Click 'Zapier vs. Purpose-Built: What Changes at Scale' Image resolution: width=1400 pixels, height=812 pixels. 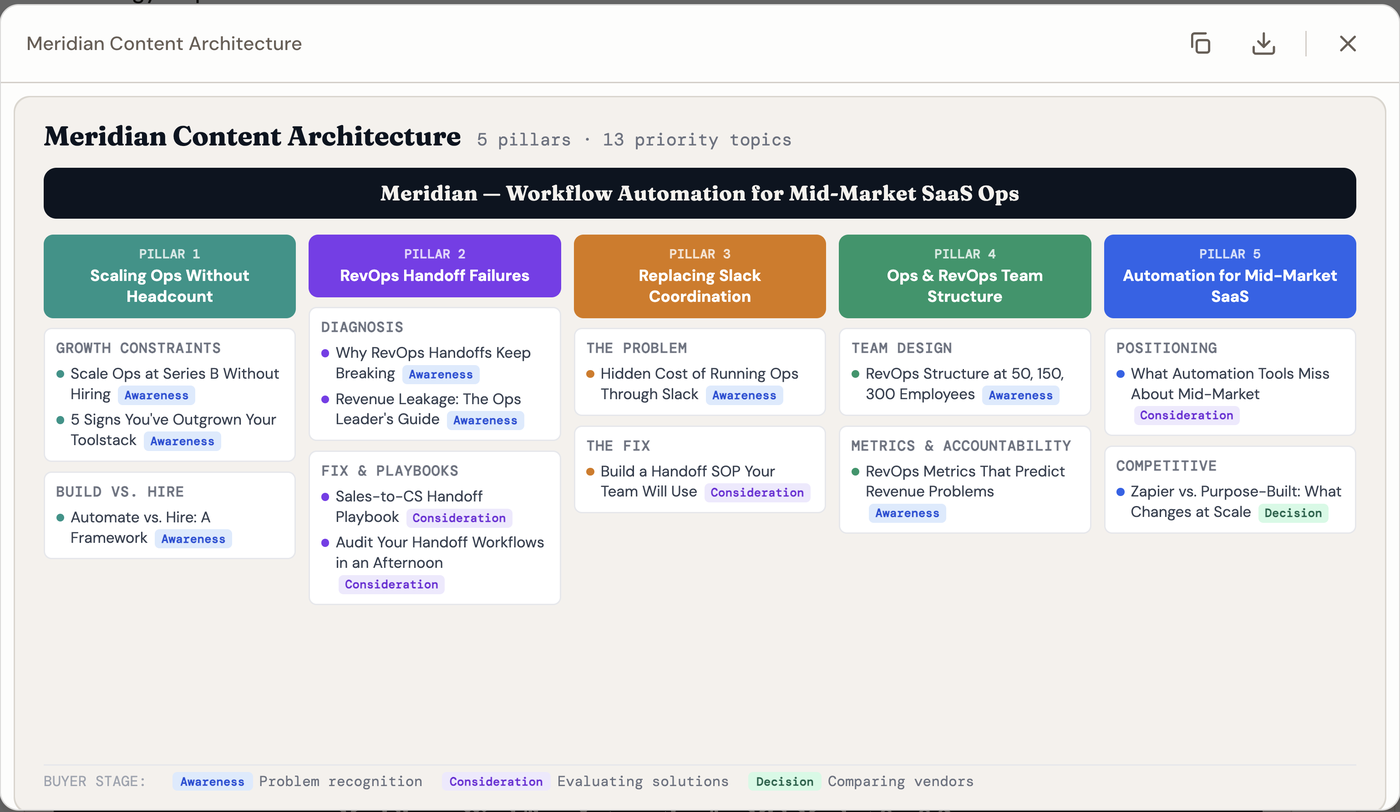point(1236,502)
